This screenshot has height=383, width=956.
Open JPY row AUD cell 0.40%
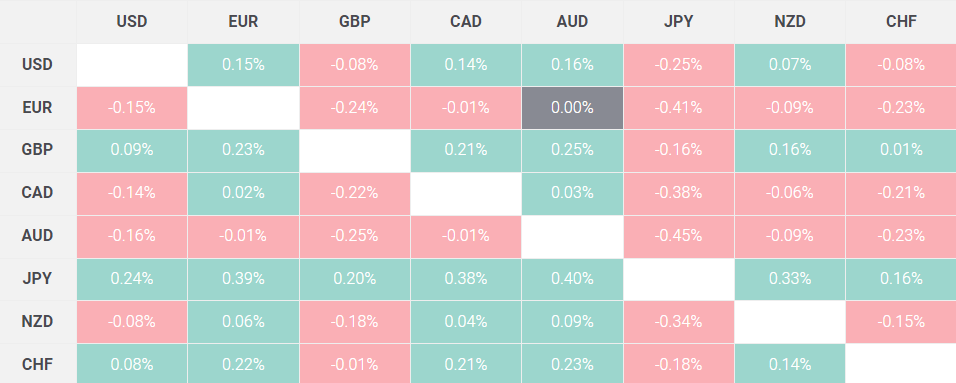pos(573,279)
